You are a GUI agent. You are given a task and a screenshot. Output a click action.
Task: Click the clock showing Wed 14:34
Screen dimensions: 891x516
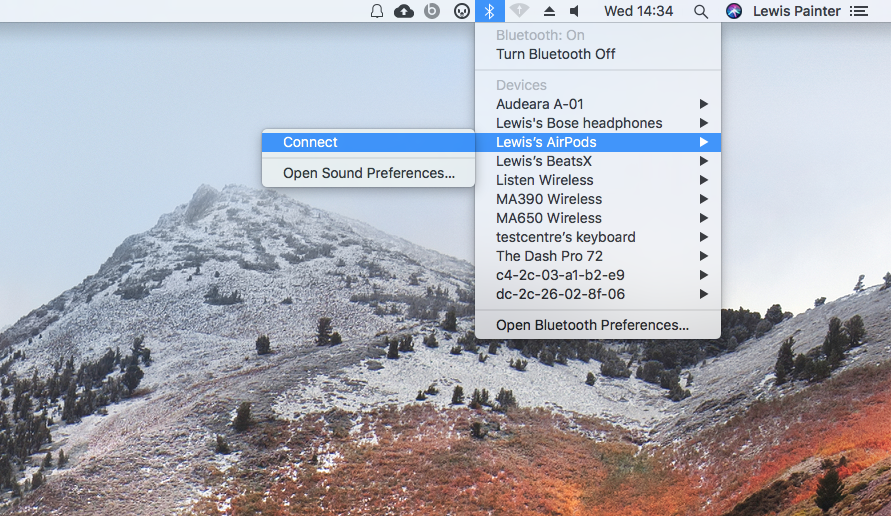638,11
